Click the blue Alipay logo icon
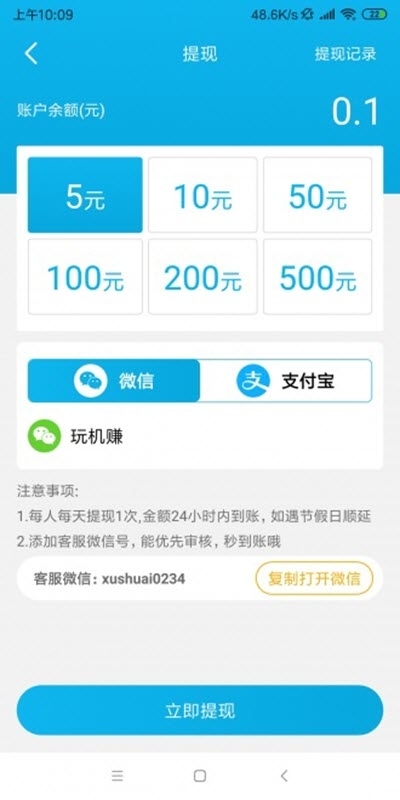400x800 pixels. click(253, 381)
